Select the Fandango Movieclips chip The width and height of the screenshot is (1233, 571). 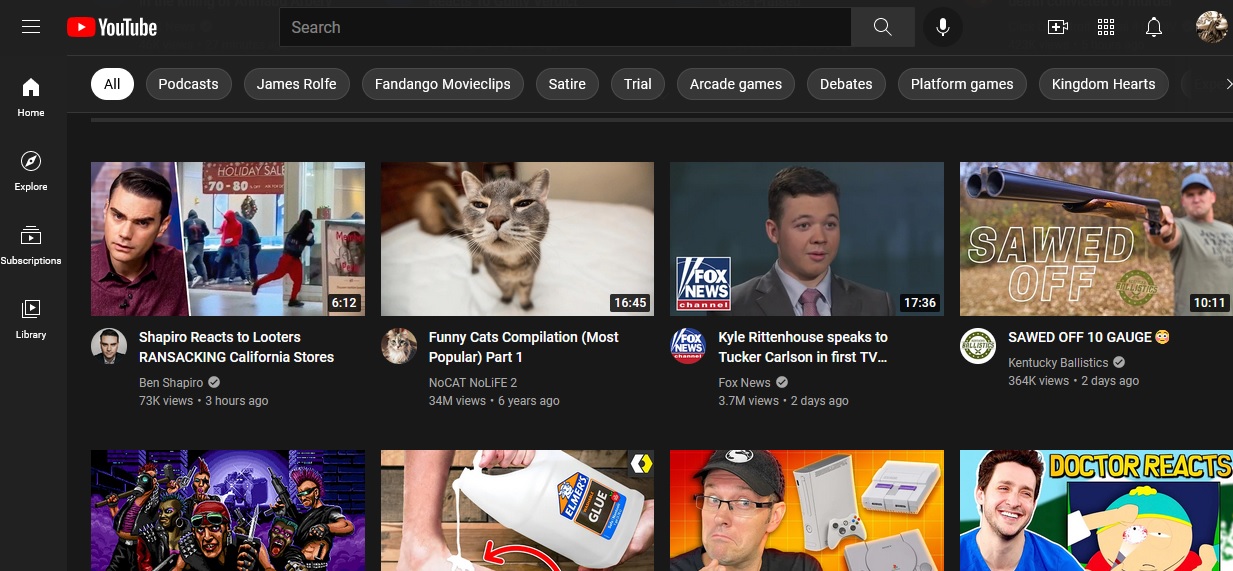click(443, 84)
